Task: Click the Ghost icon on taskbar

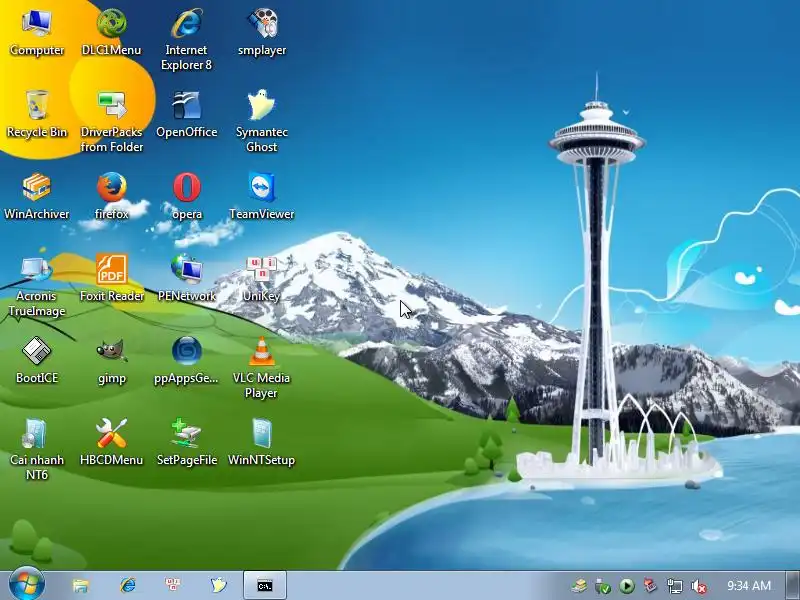Action: 218,585
